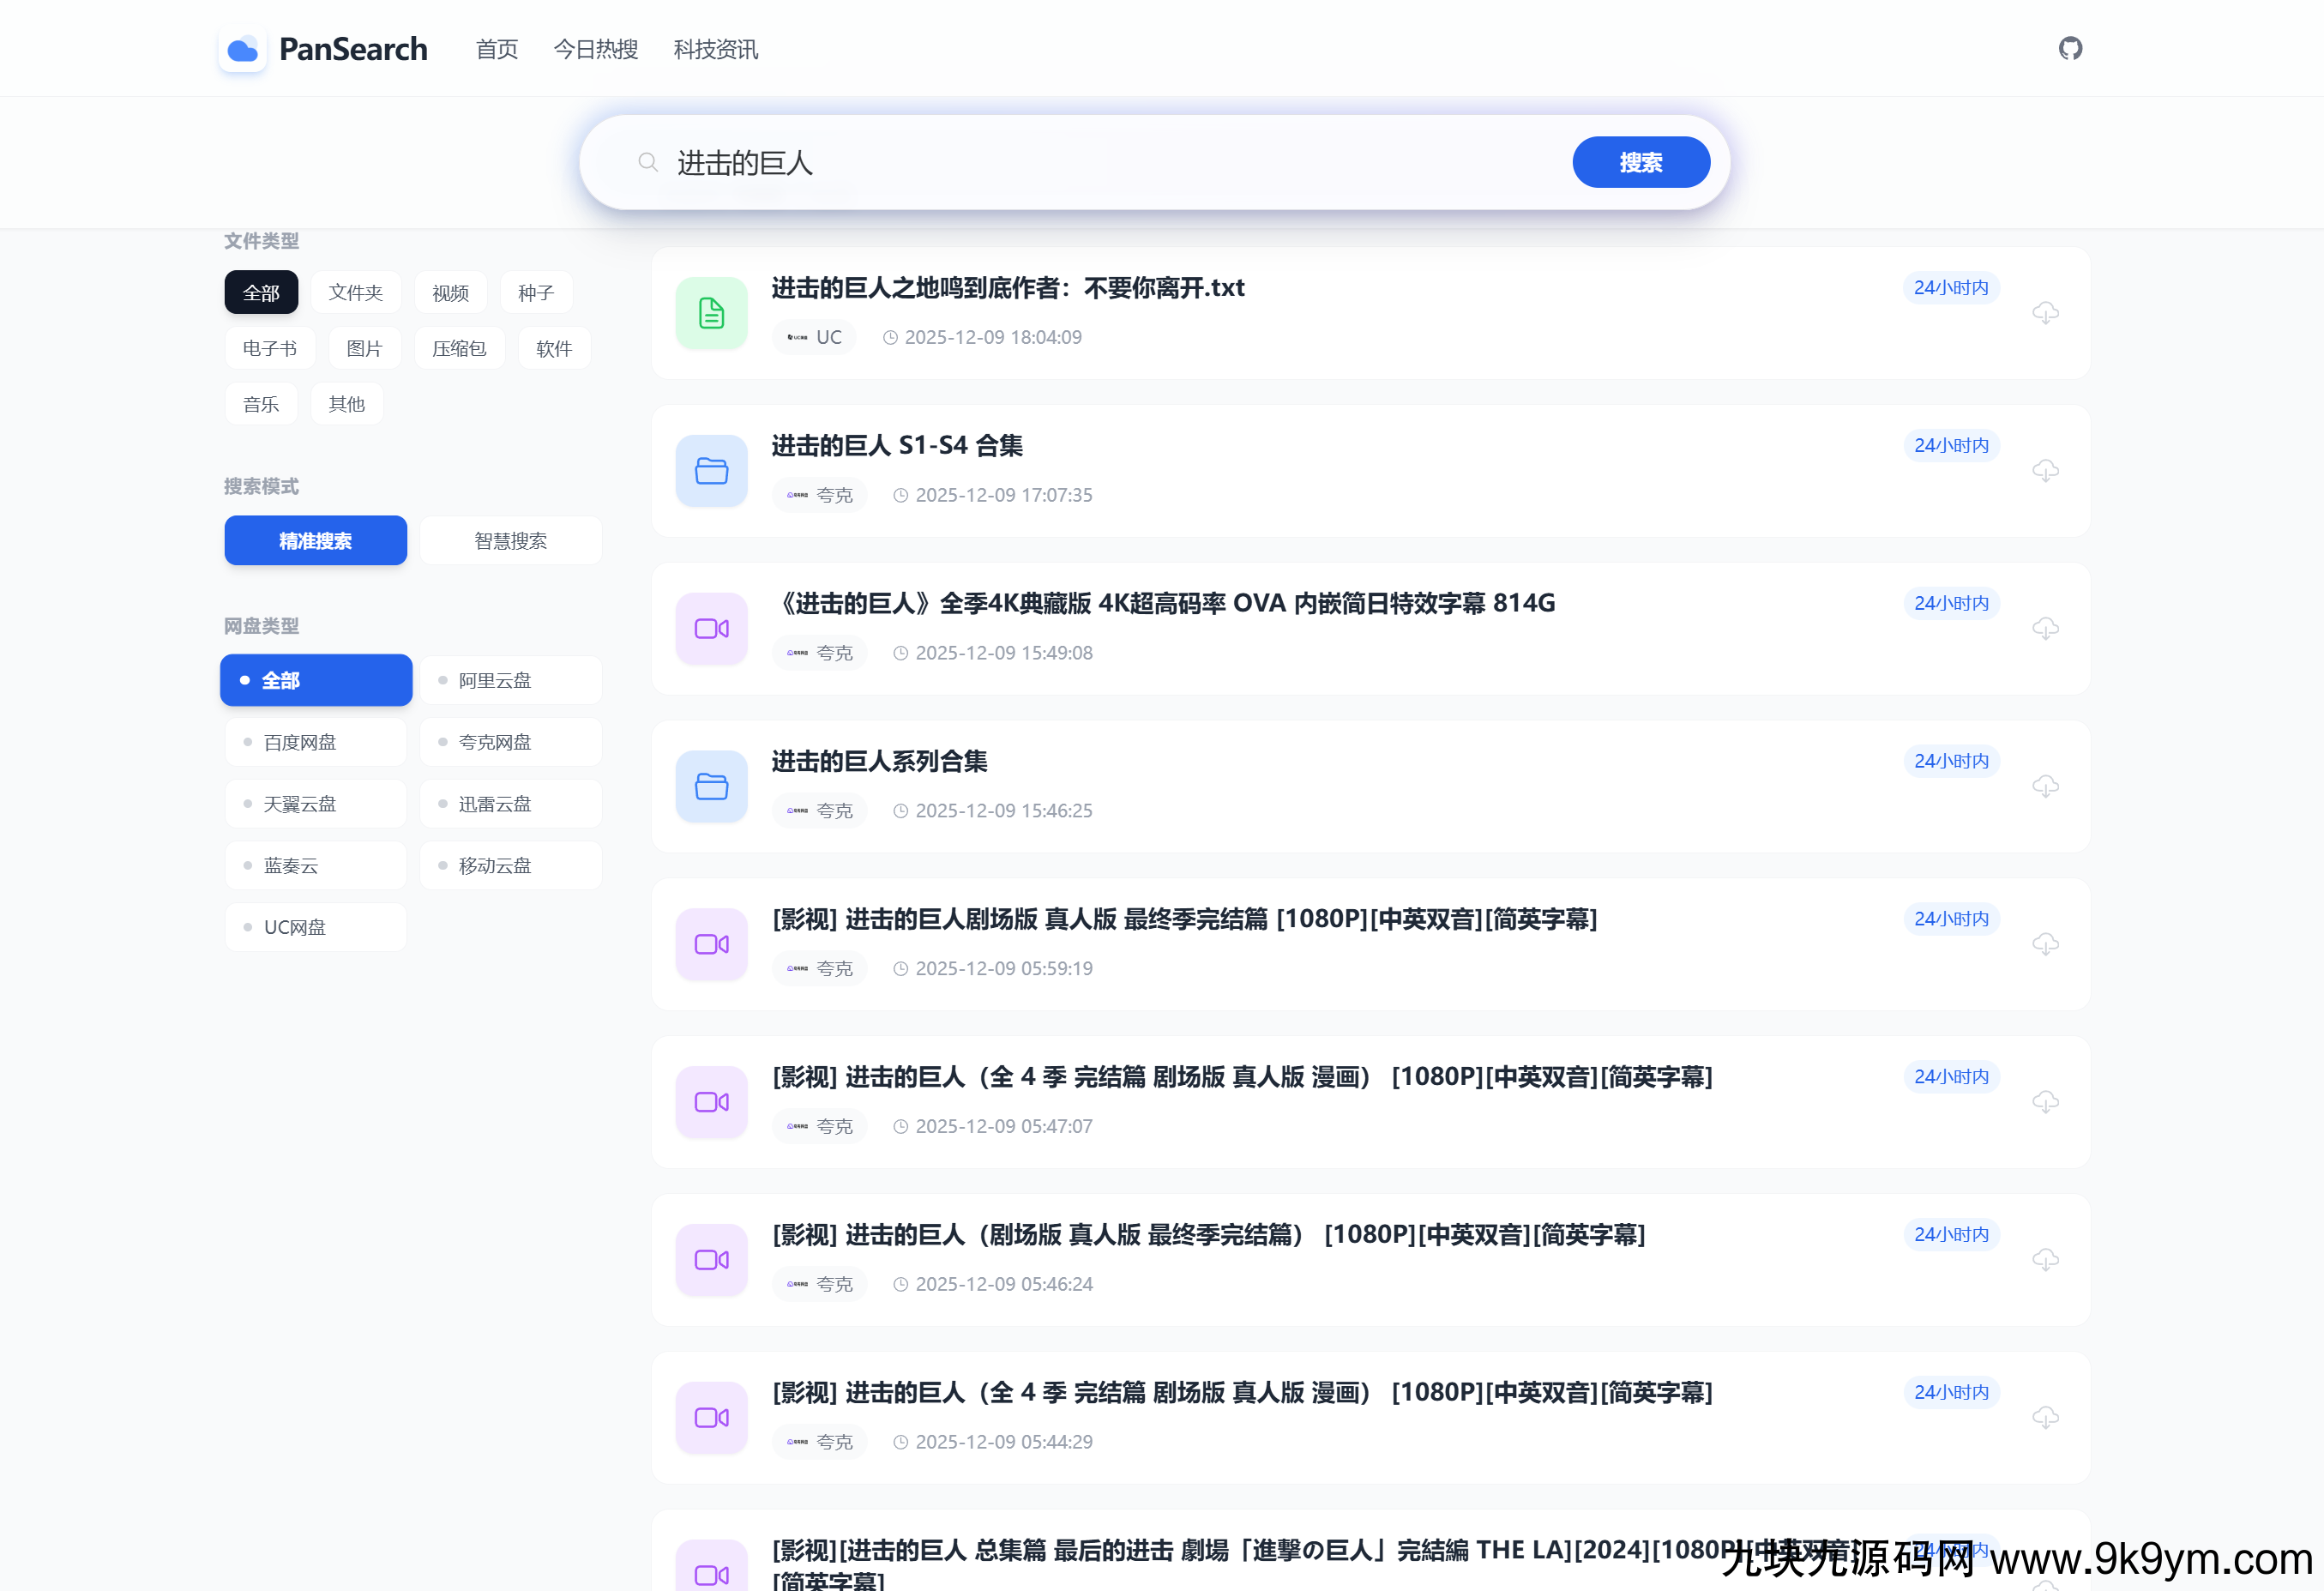2324x1591 pixels.
Task: Click the video icon on the 4K典藏版 result
Action: (x=710, y=628)
